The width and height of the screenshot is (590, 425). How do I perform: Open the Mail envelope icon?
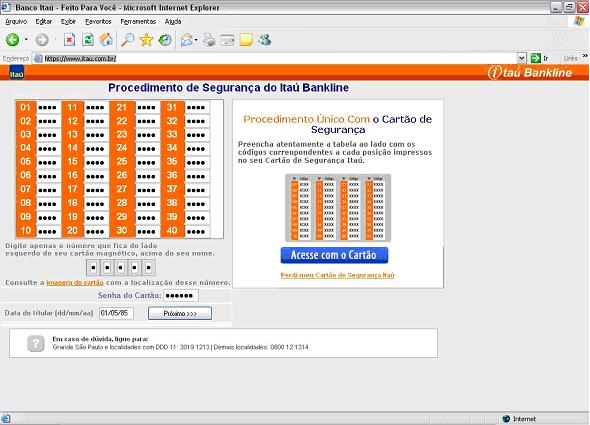click(x=187, y=40)
